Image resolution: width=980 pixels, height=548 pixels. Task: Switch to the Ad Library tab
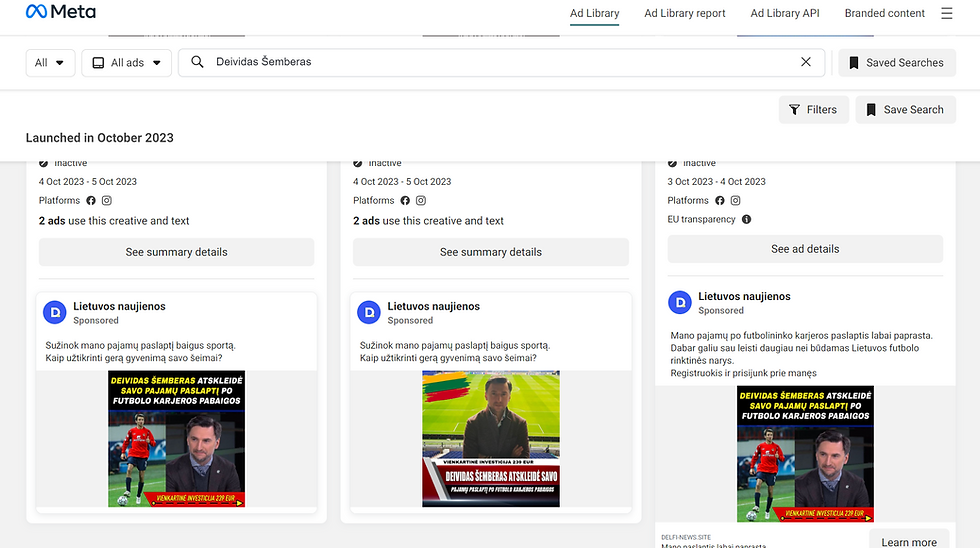coord(594,14)
